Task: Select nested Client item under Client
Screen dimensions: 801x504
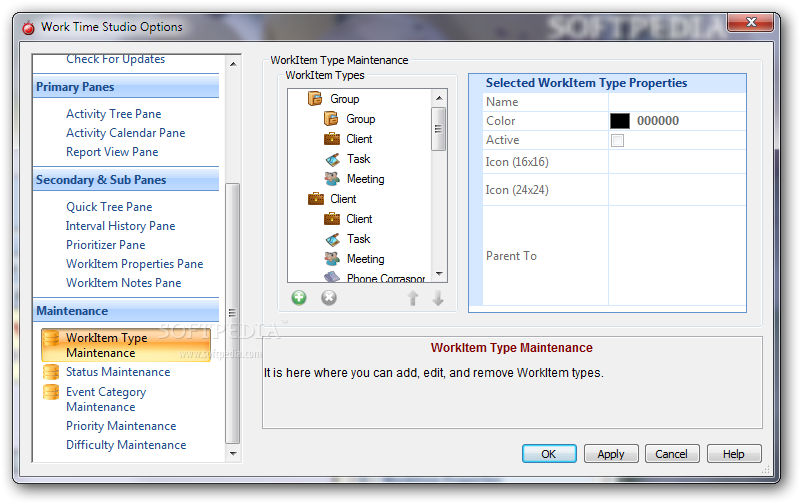Action: click(359, 219)
